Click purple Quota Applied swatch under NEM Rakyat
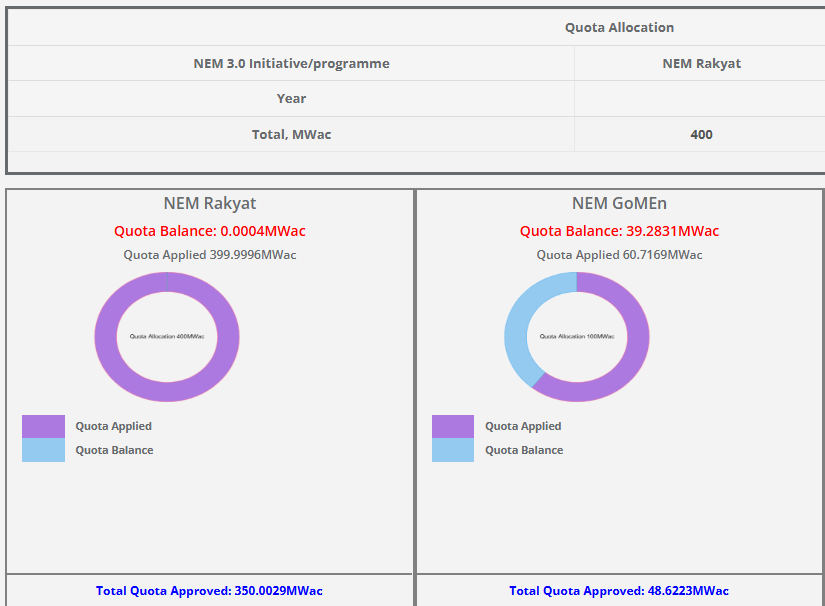 point(43,426)
